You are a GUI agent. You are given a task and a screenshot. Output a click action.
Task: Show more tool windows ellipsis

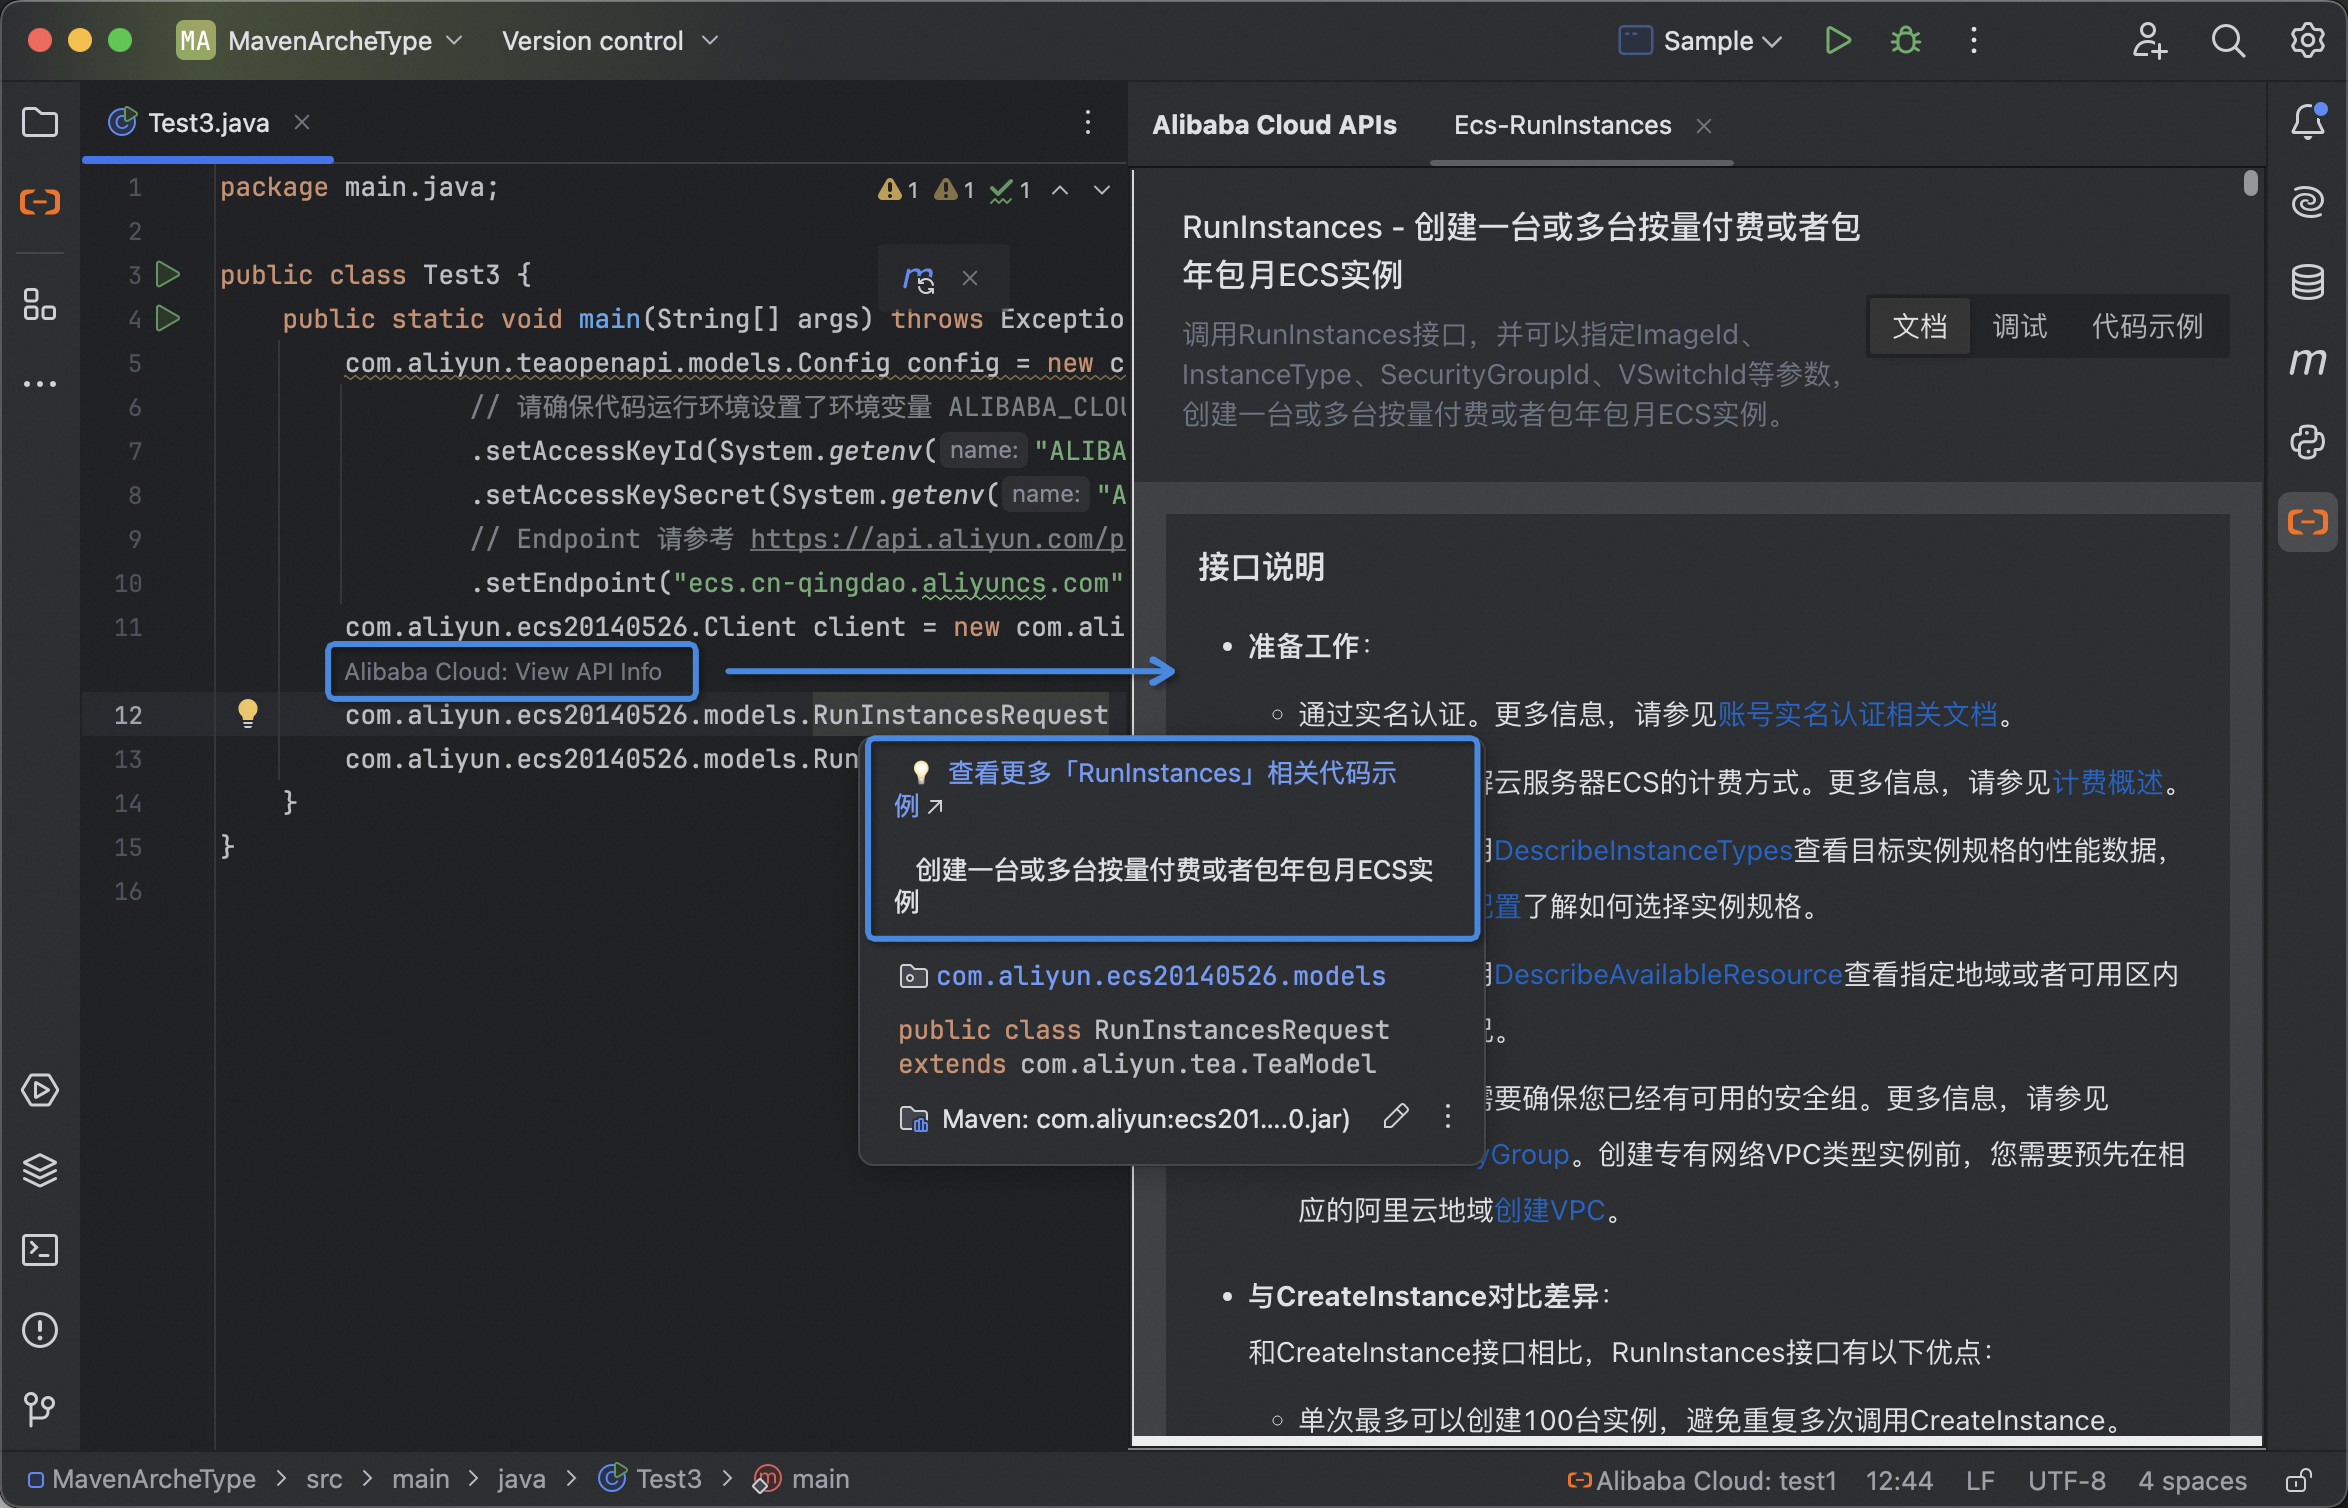pos(40,384)
